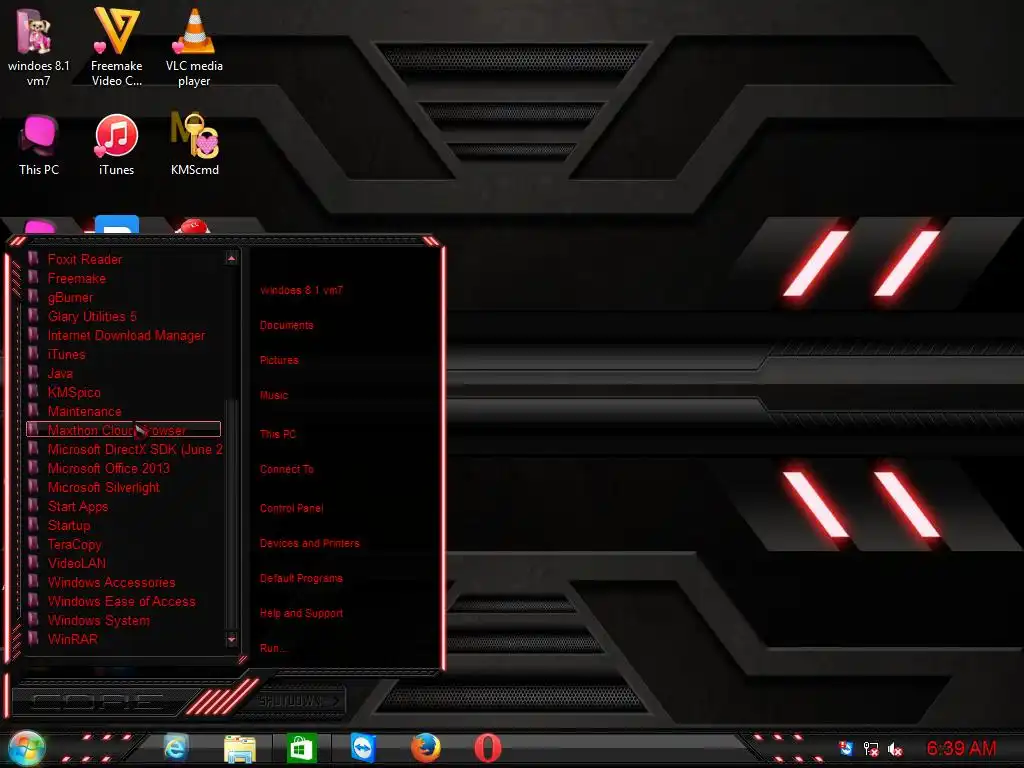The width and height of the screenshot is (1024, 768).
Task: Open windoes 8.1 vm7 user folder link
Action: pos(301,291)
